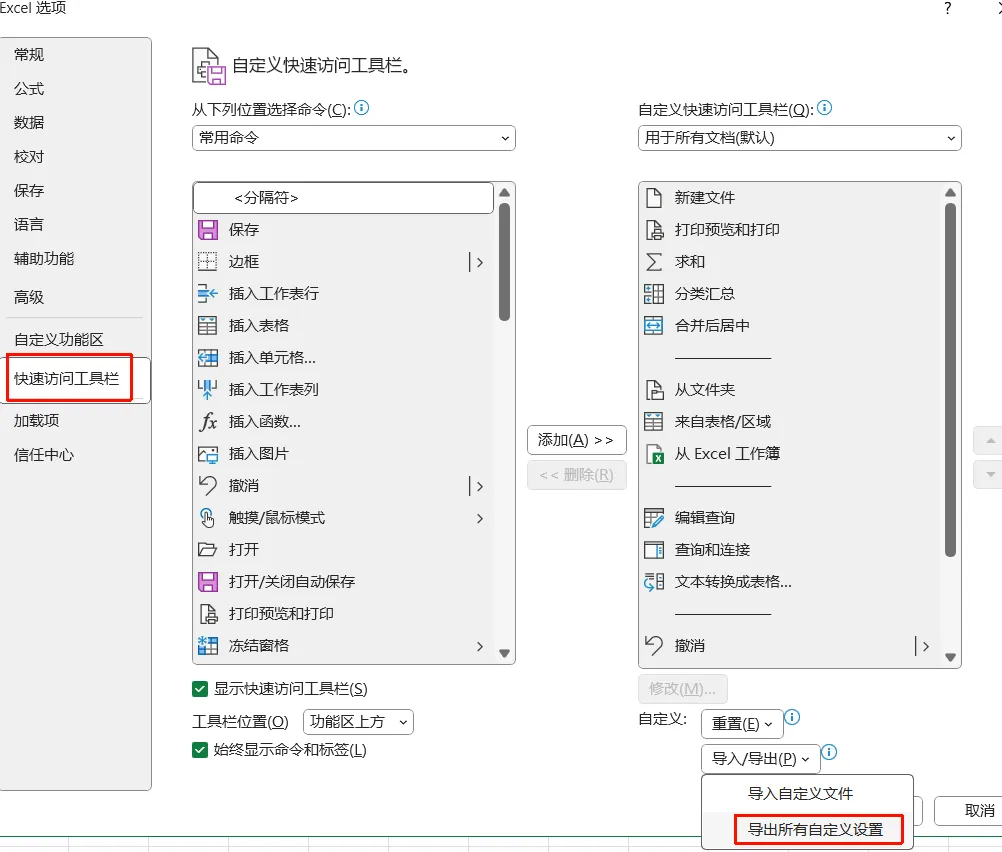Expand the Freeze Panes submenu arrow
This screenshot has width=1002, height=852.
479,646
